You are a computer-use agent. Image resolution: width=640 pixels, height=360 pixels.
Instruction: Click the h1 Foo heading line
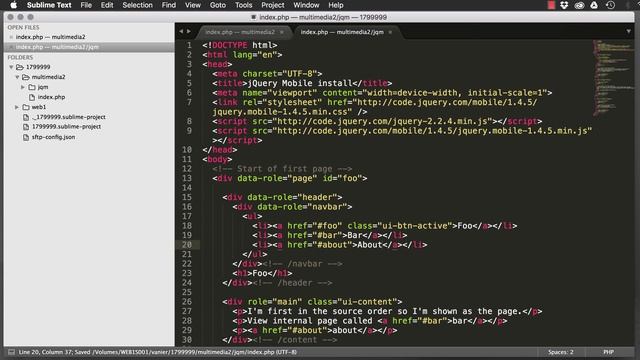click(262, 273)
